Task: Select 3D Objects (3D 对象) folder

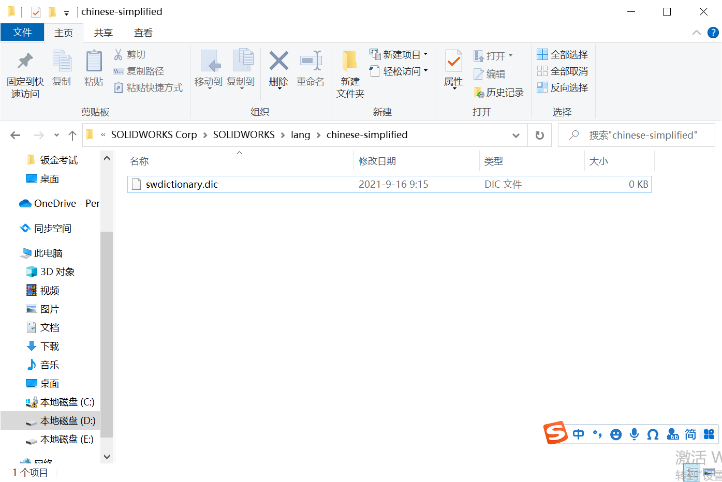Action: pos(51,272)
